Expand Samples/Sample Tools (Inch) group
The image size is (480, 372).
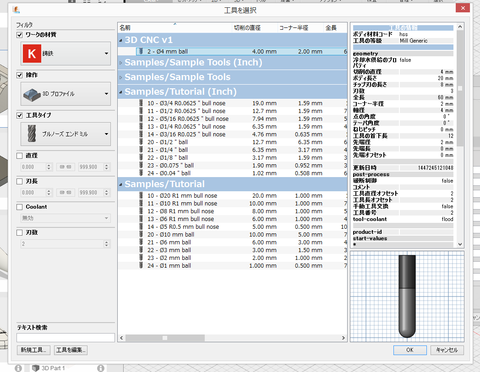(121, 62)
